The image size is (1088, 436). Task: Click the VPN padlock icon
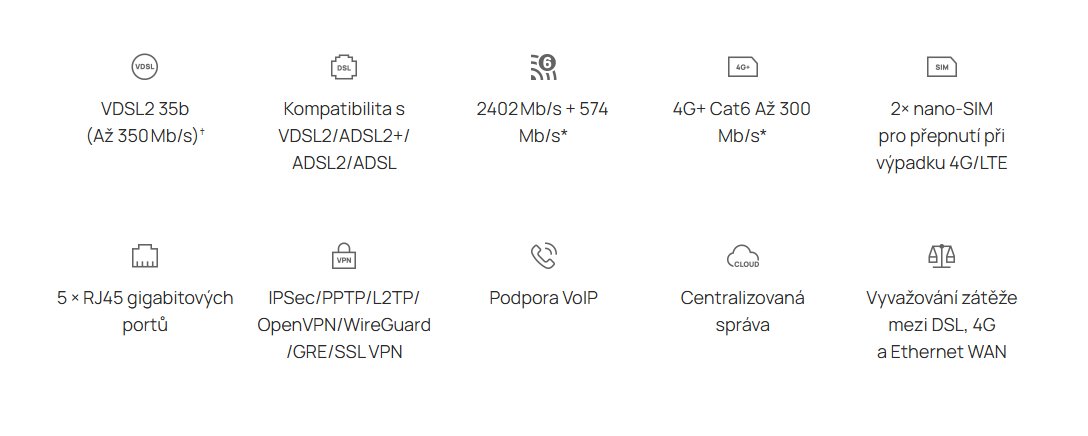tap(343, 256)
